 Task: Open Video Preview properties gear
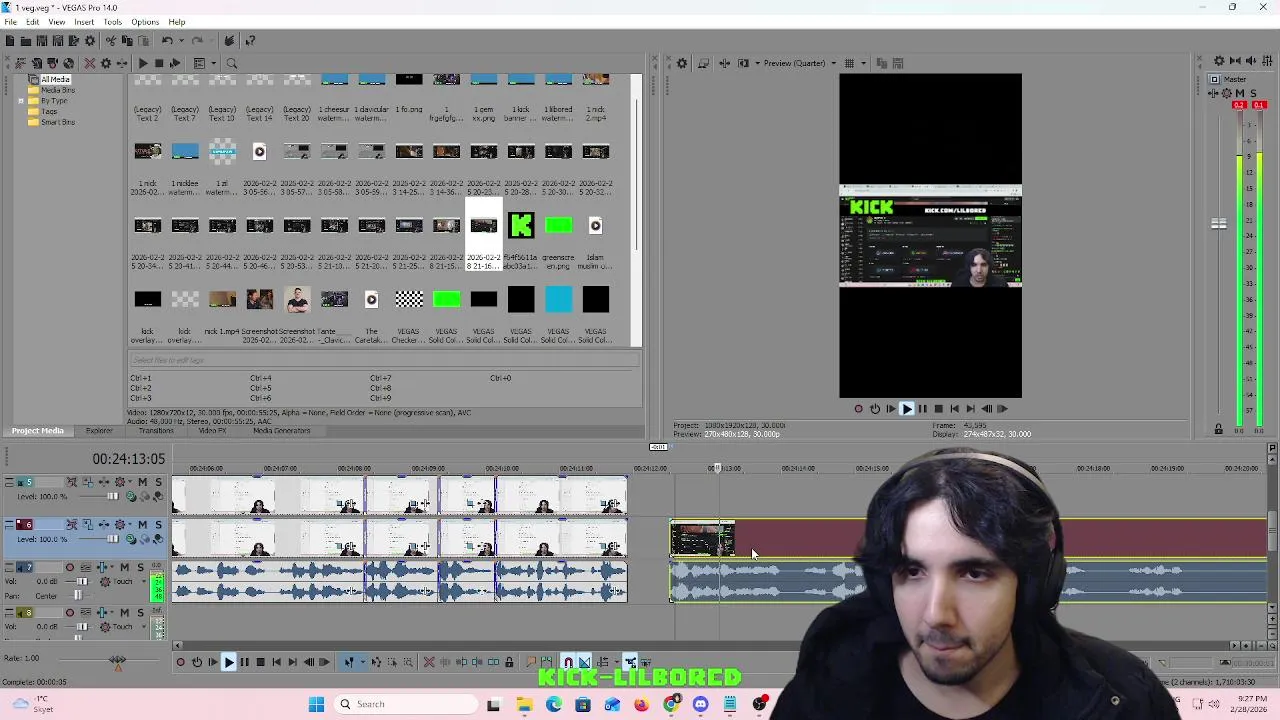tap(682, 63)
